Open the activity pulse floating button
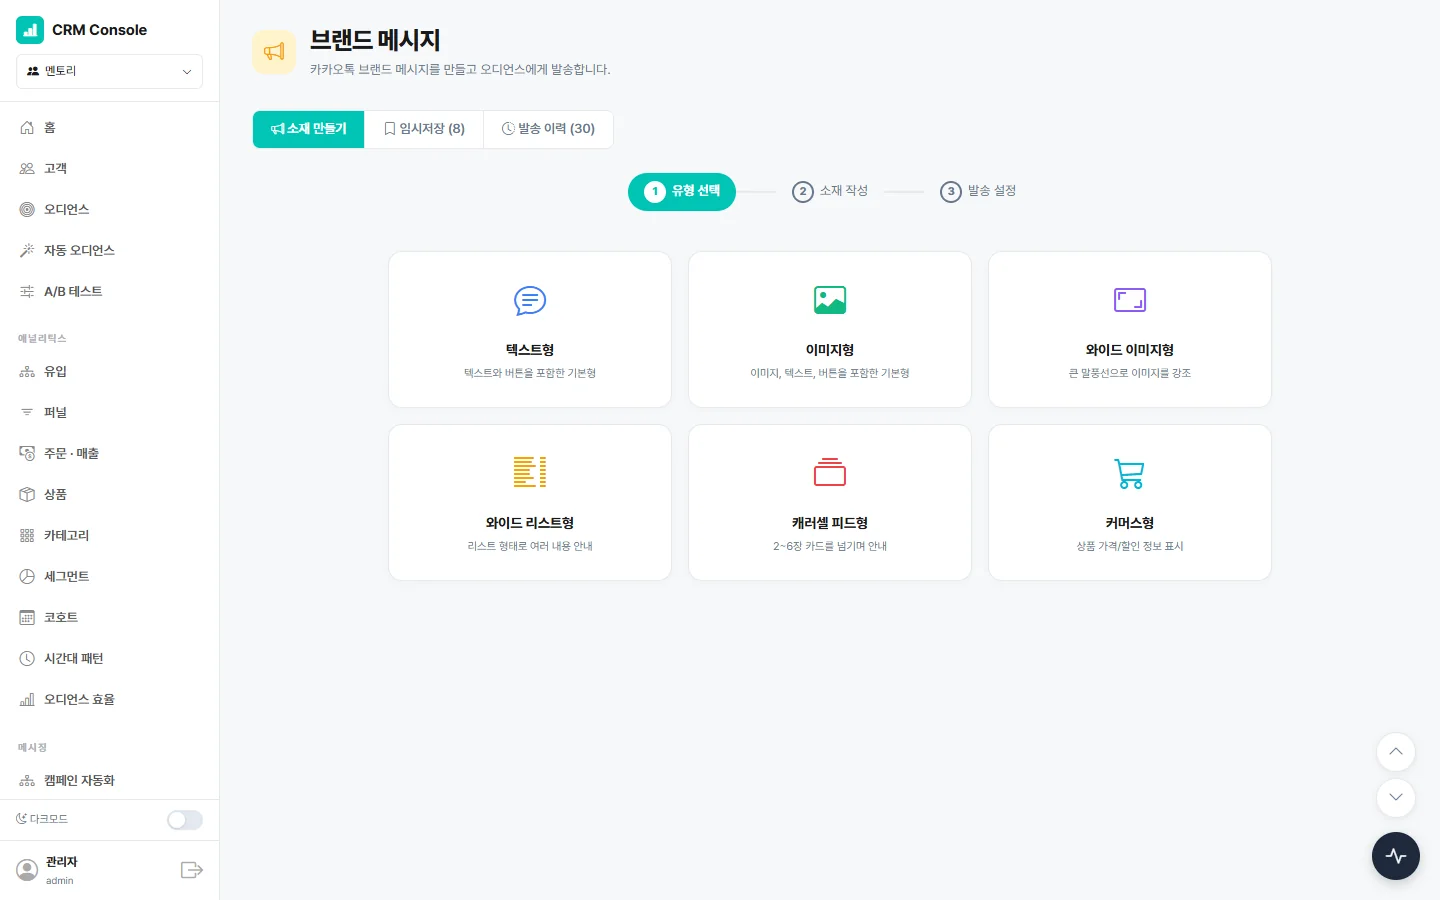1440x900 pixels. tap(1396, 856)
